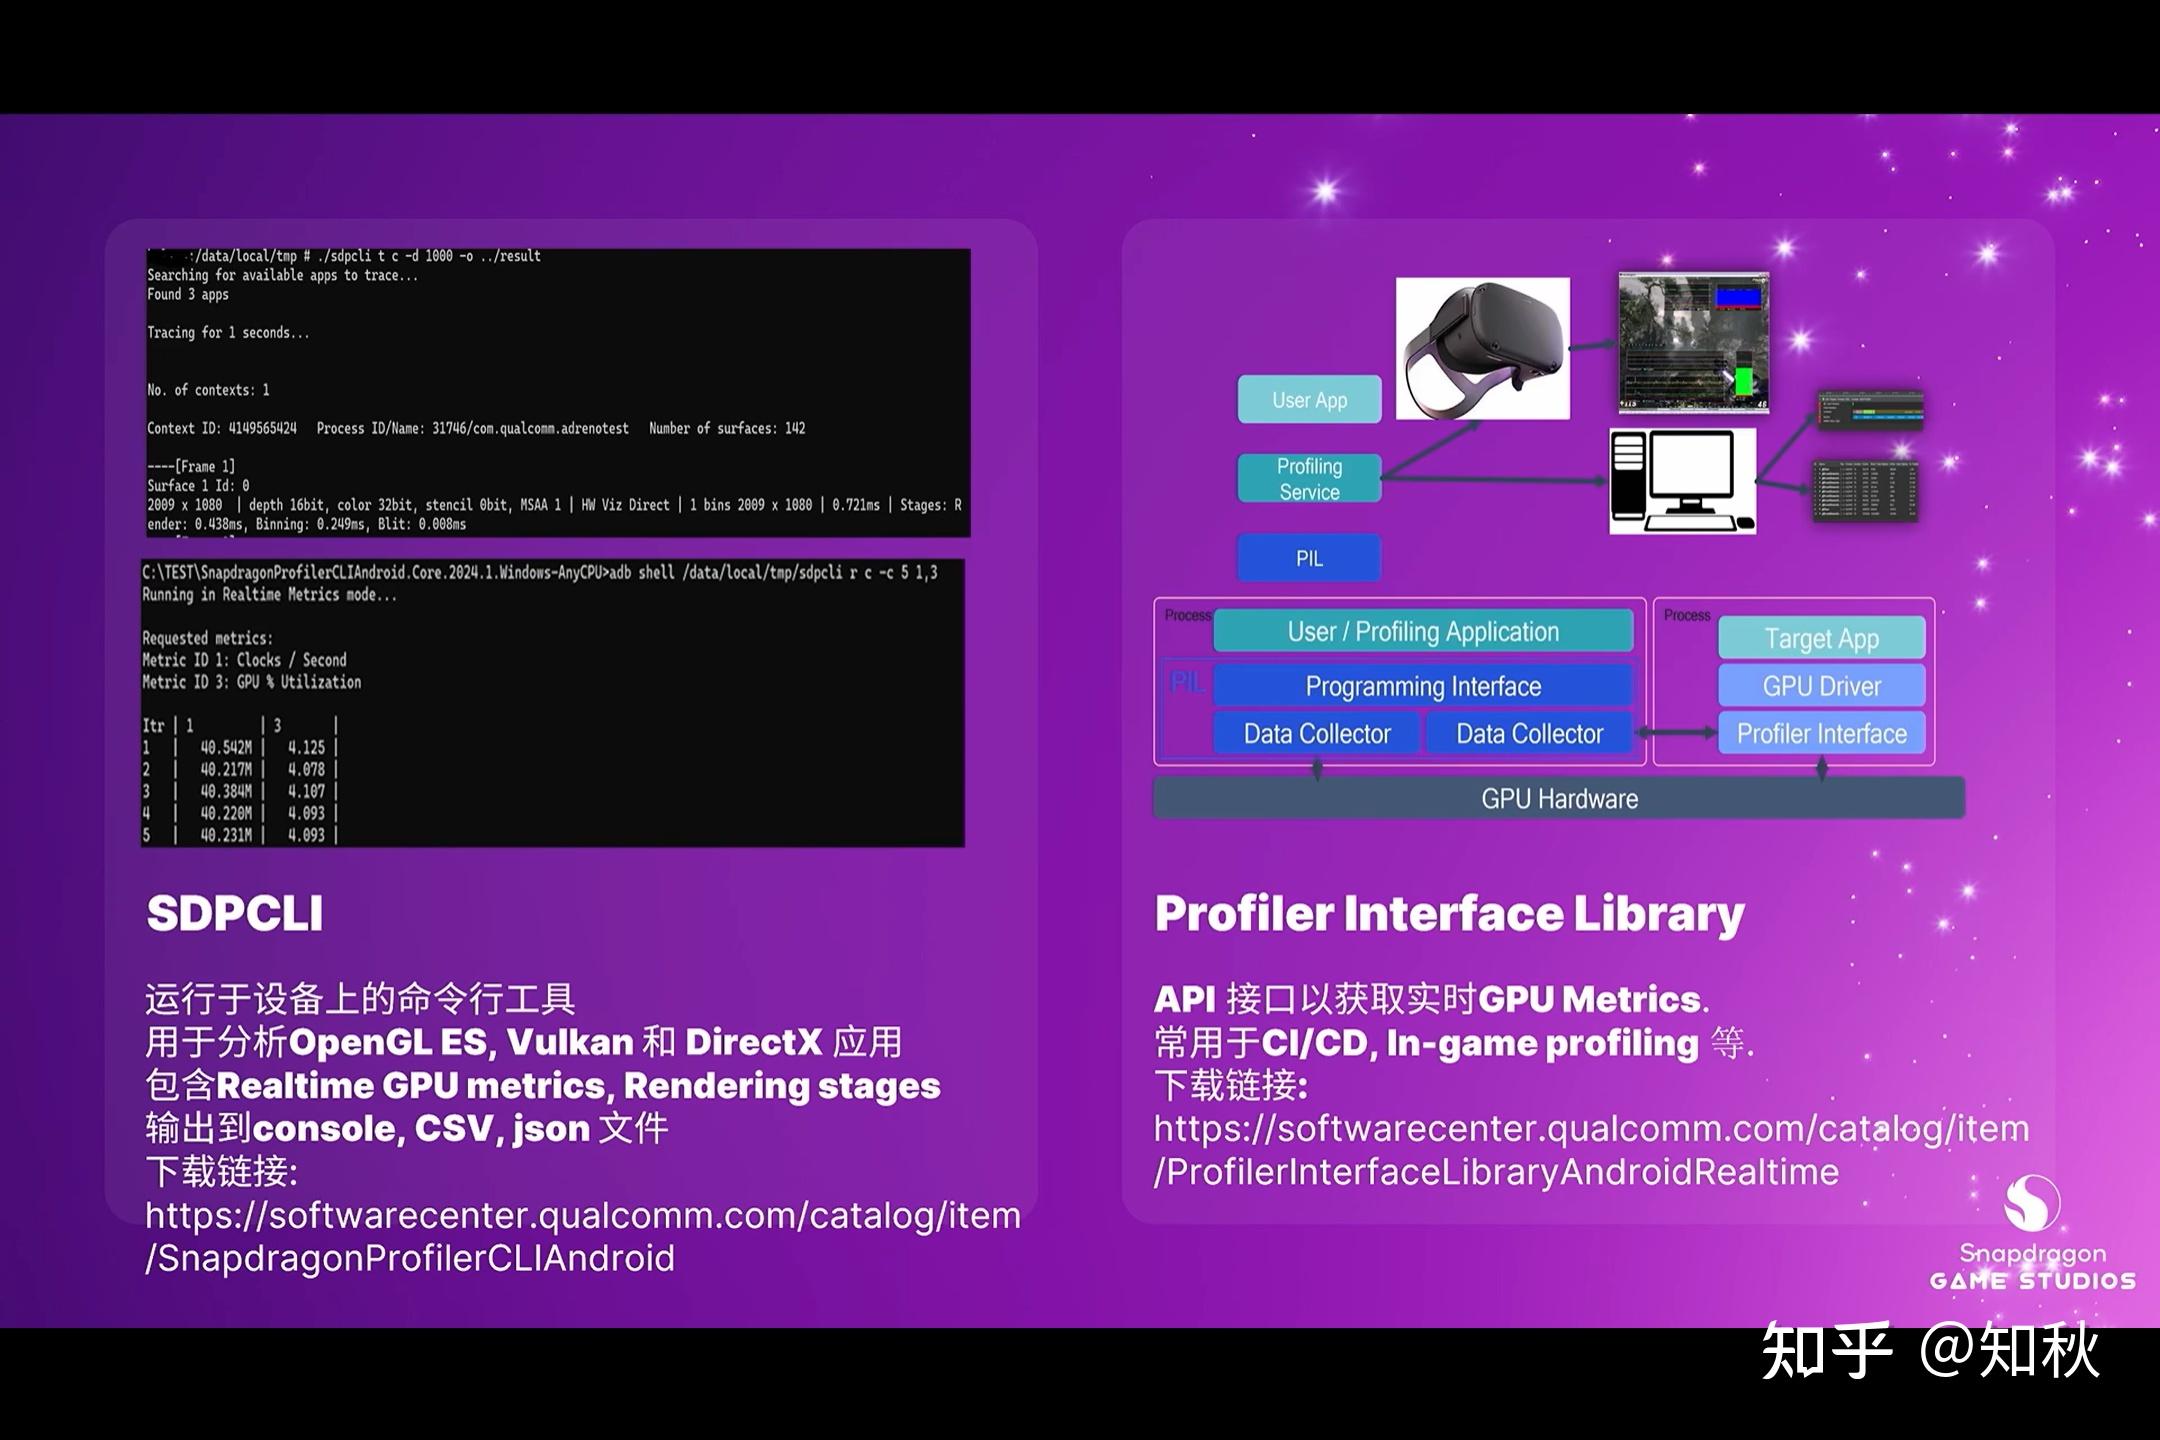Screen dimensions: 2160x1440
Task: Click the Target App block
Action: point(1820,637)
